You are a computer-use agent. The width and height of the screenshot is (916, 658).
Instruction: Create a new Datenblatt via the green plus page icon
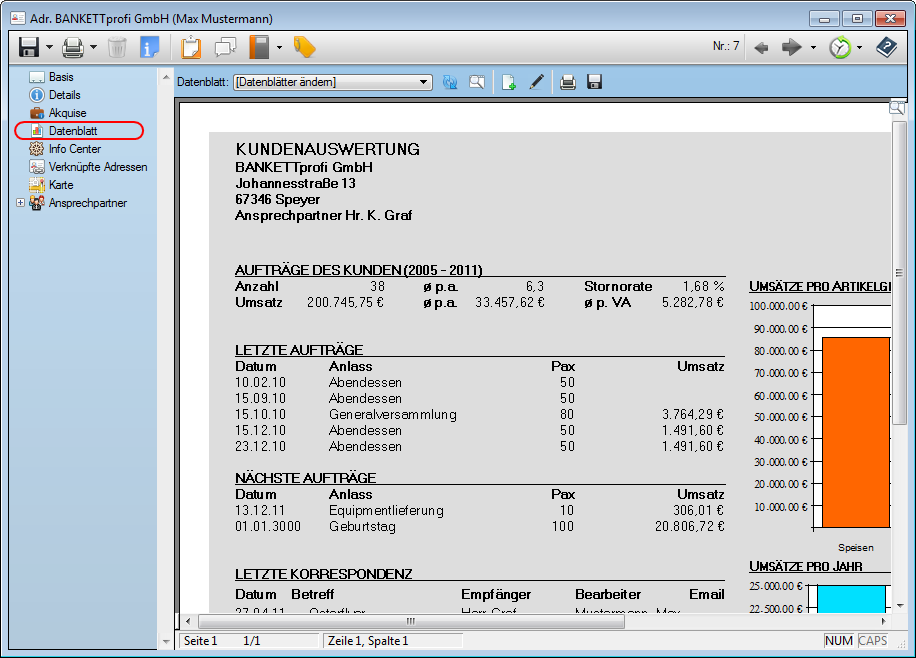tap(507, 82)
